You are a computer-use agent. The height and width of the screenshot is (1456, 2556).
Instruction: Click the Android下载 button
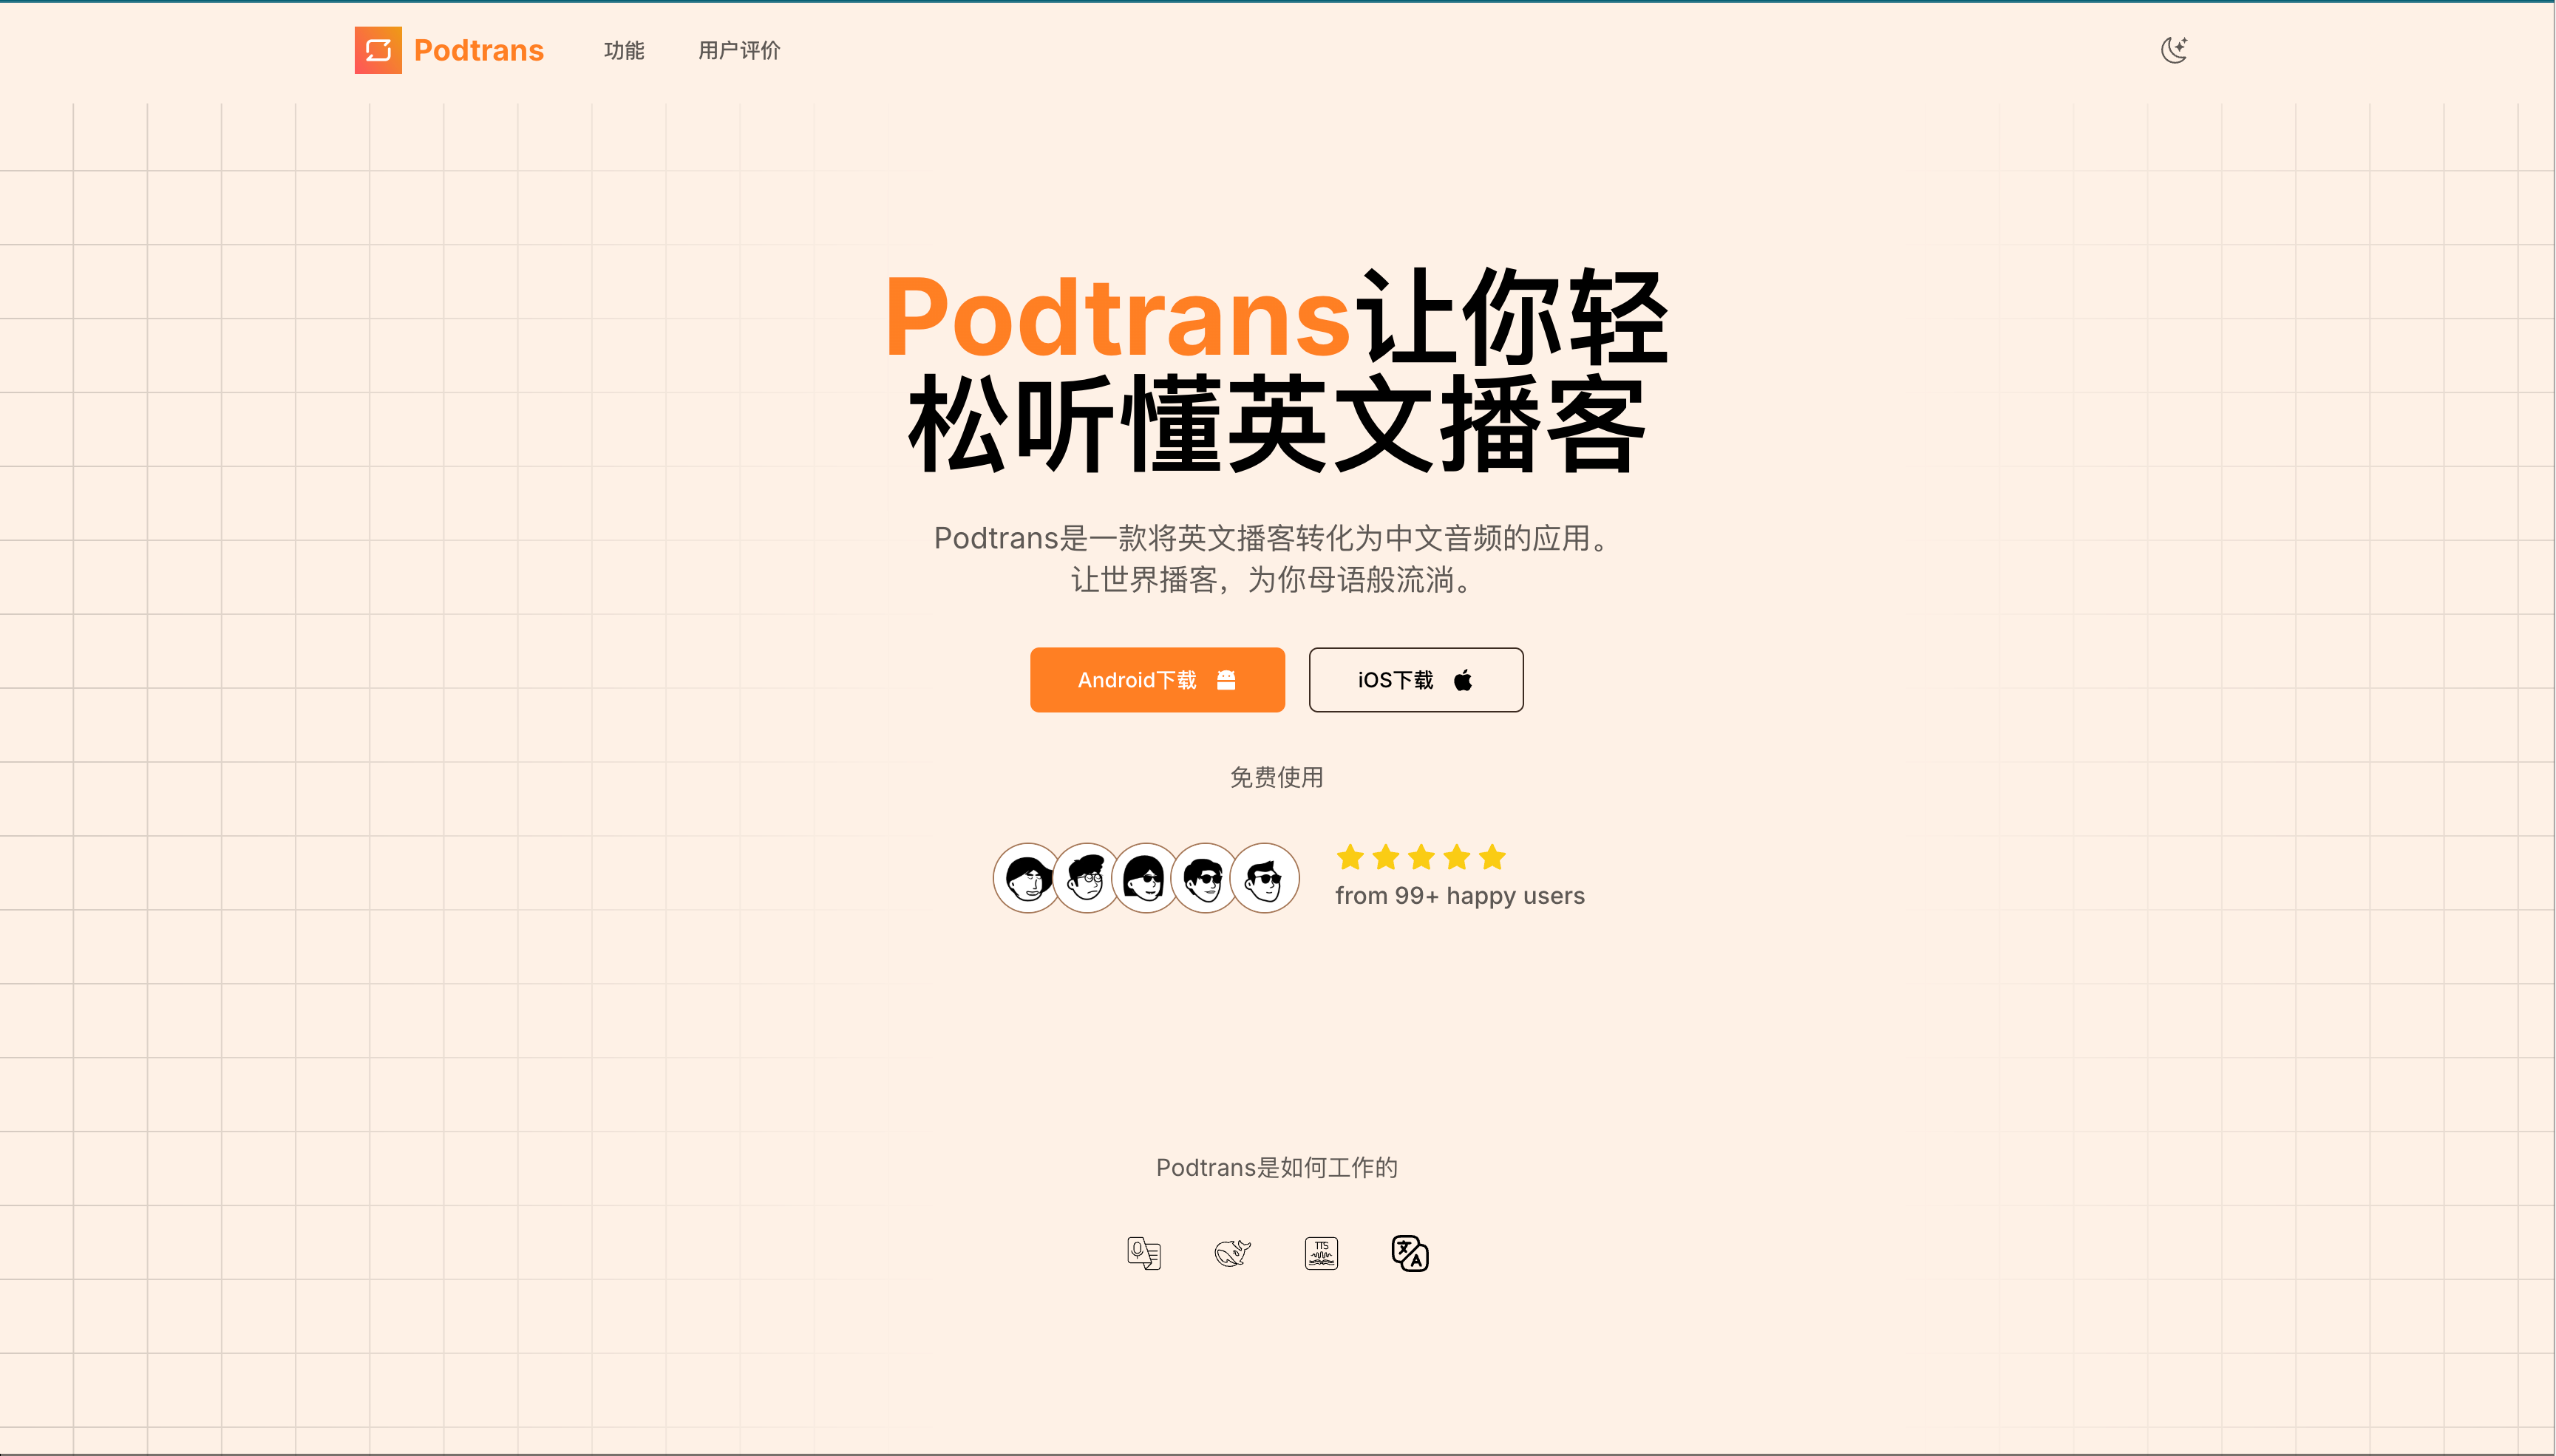(x=1157, y=680)
